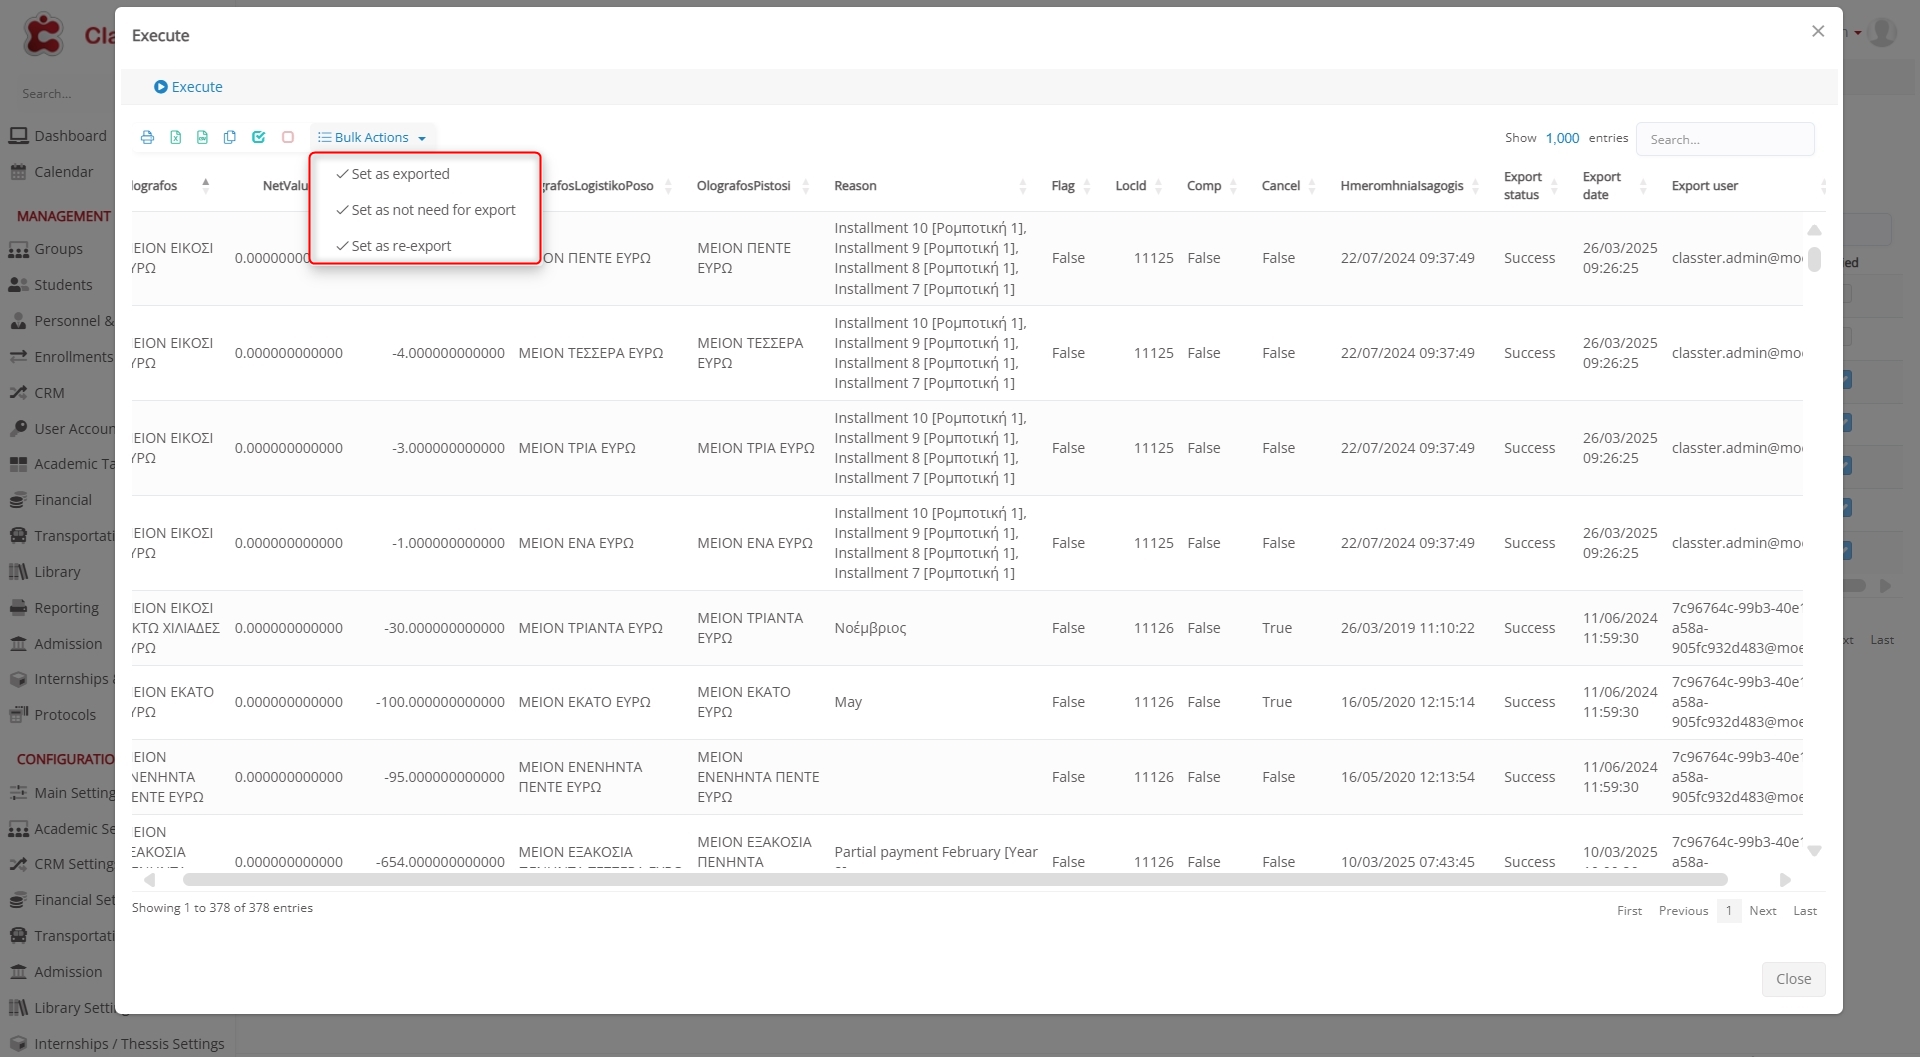Screen dimensions: 1920x1057
Task: Open Internships / Thessis Settings in sidebar
Action: coord(117,1044)
